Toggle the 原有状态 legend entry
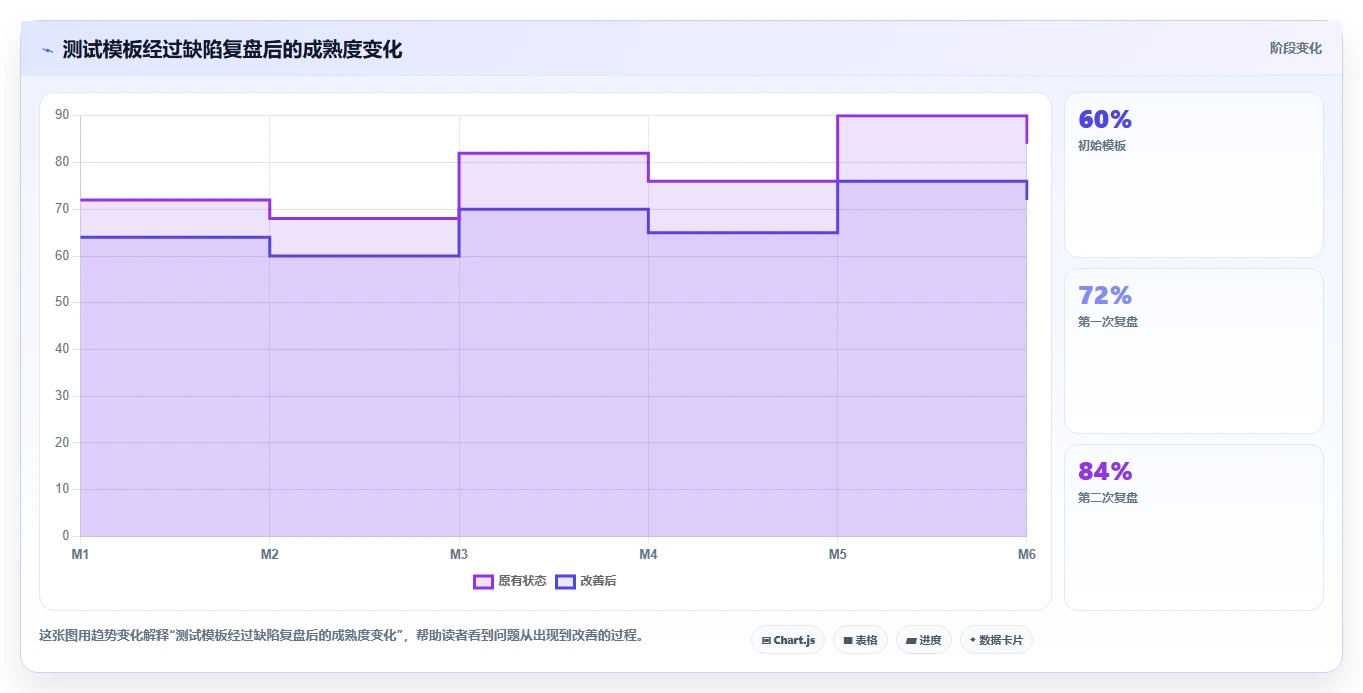This screenshot has height=693, width=1363. click(x=510, y=581)
